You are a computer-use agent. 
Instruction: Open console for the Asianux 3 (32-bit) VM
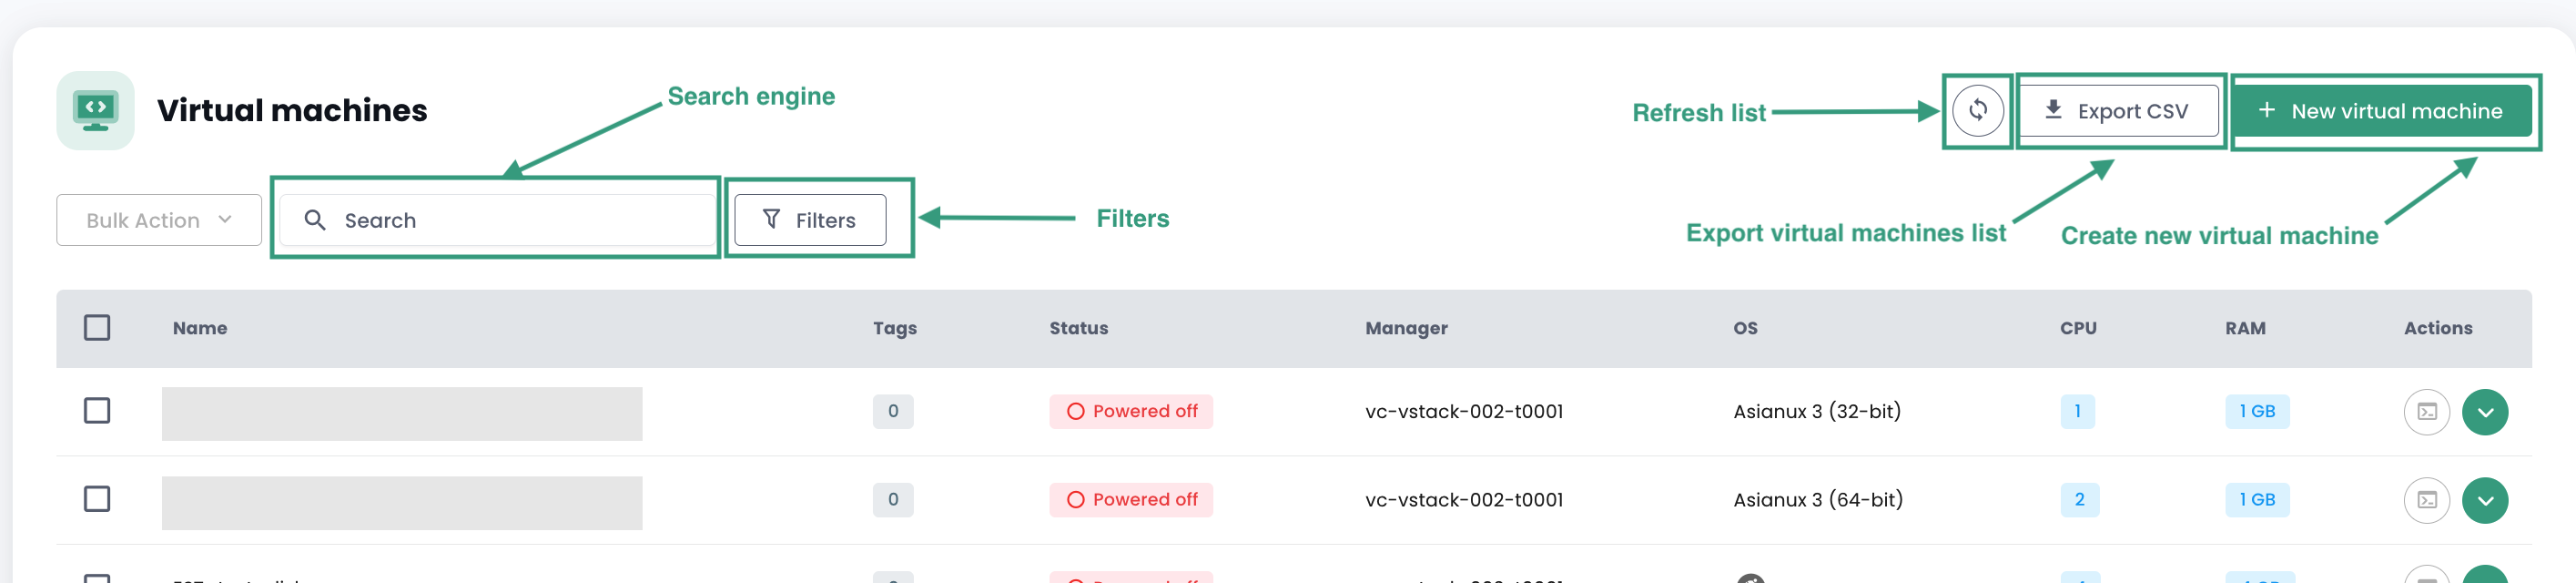pos(2426,412)
